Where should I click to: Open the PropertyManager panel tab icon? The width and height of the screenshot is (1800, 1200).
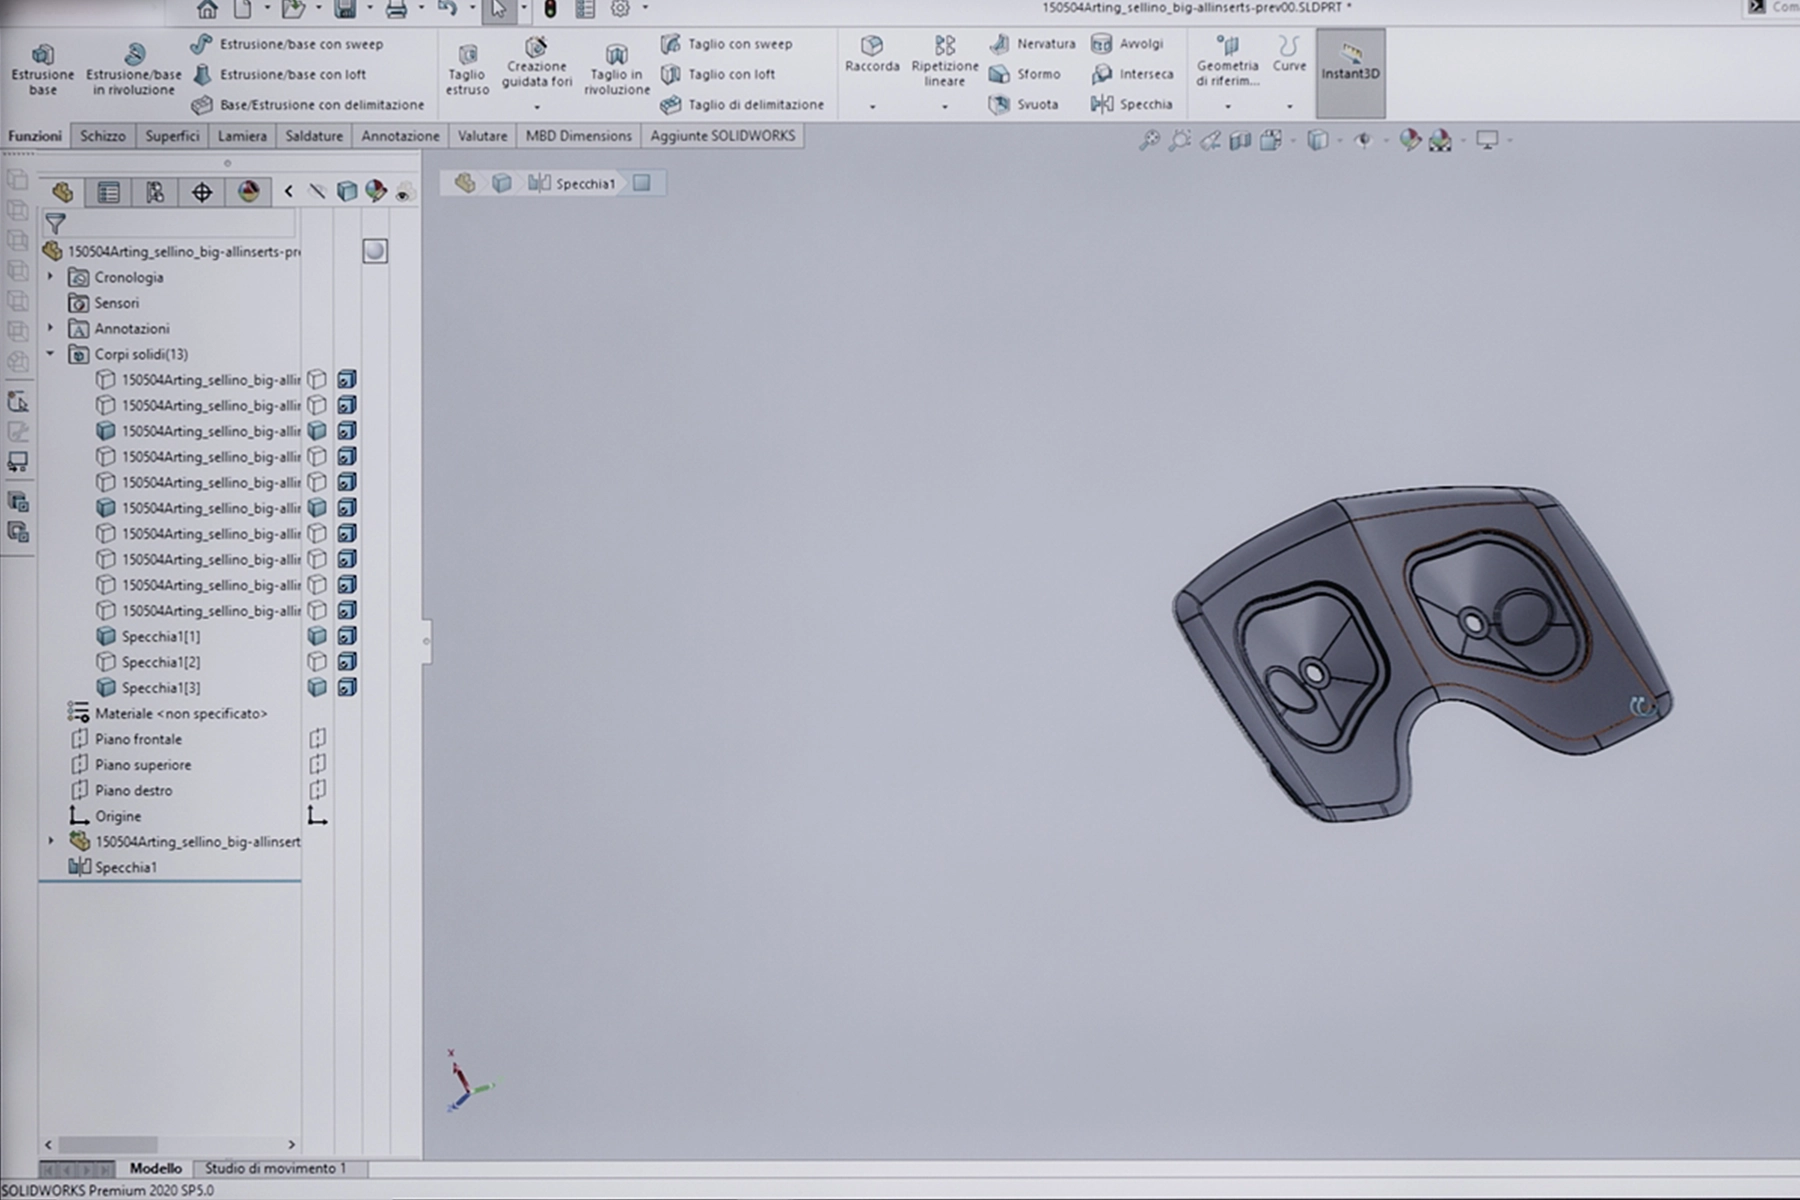109,192
